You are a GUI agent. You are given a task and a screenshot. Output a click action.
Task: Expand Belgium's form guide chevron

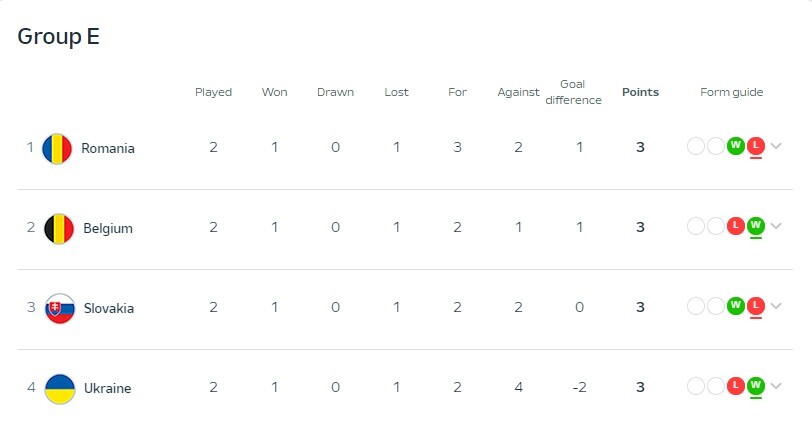(776, 226)
